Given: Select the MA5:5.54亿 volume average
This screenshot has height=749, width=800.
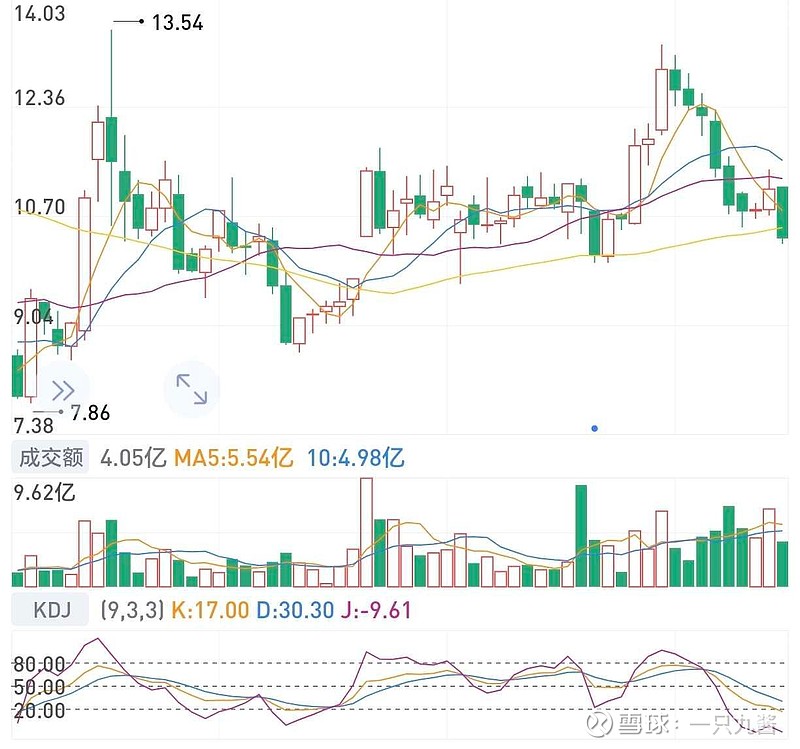Looking at the screenshot, I should click(x=234, y=458).
